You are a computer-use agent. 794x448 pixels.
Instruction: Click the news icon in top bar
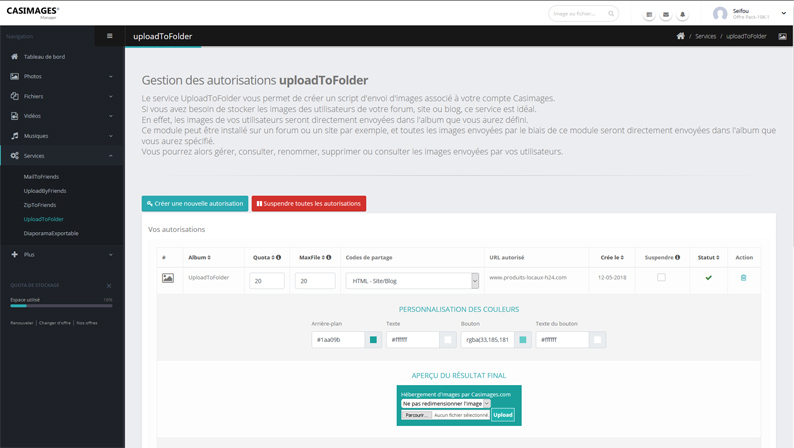(649, 15)
